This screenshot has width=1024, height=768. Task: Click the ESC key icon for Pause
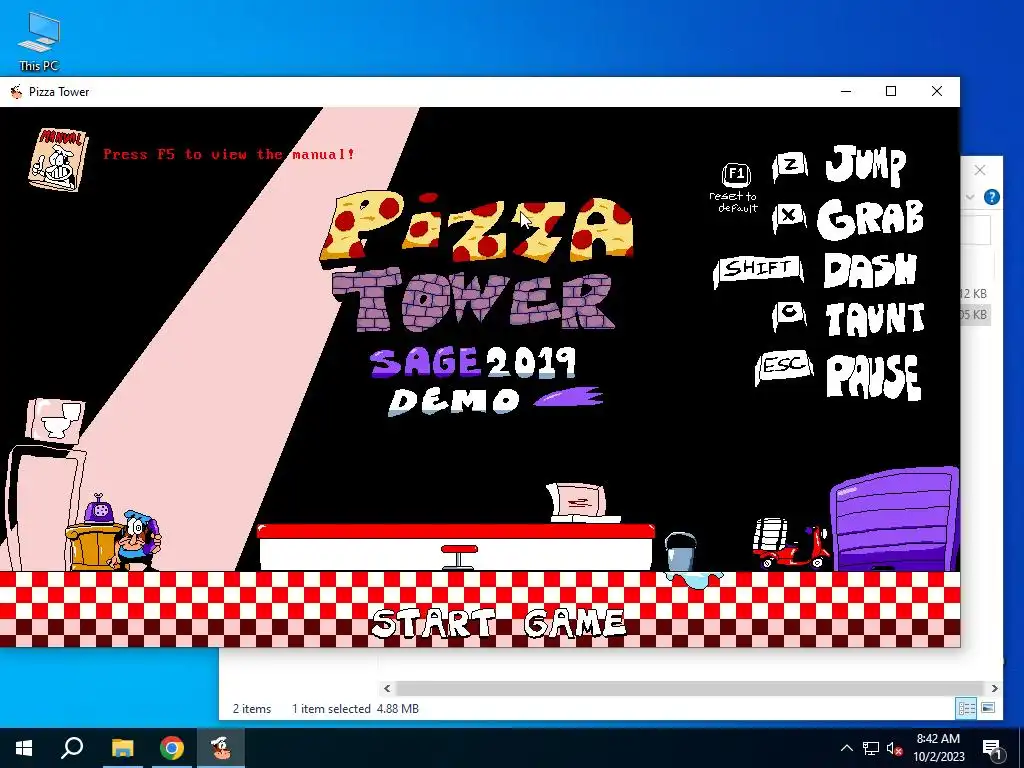784,366
